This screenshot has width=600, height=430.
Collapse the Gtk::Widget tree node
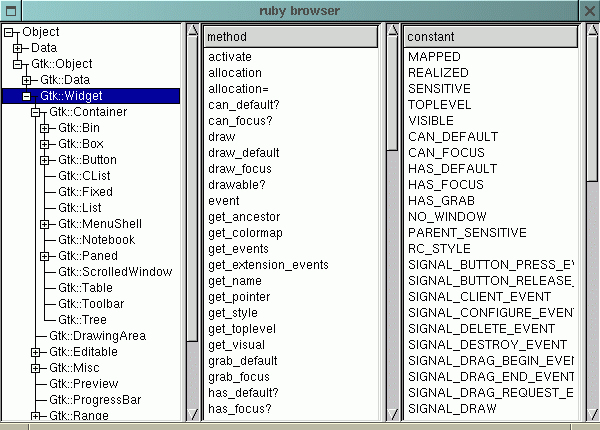[27, 96]
